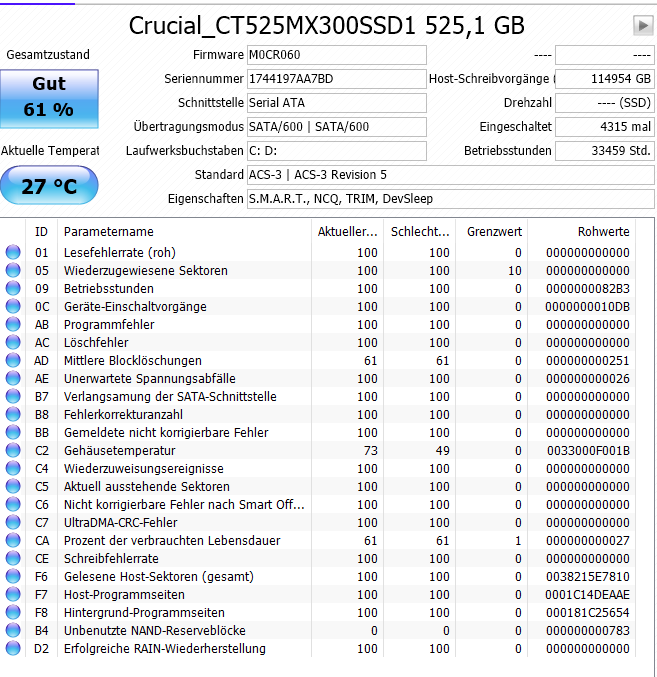Click the empty top-right field above Host-Schreibvorgänge

tap(605, 55)
